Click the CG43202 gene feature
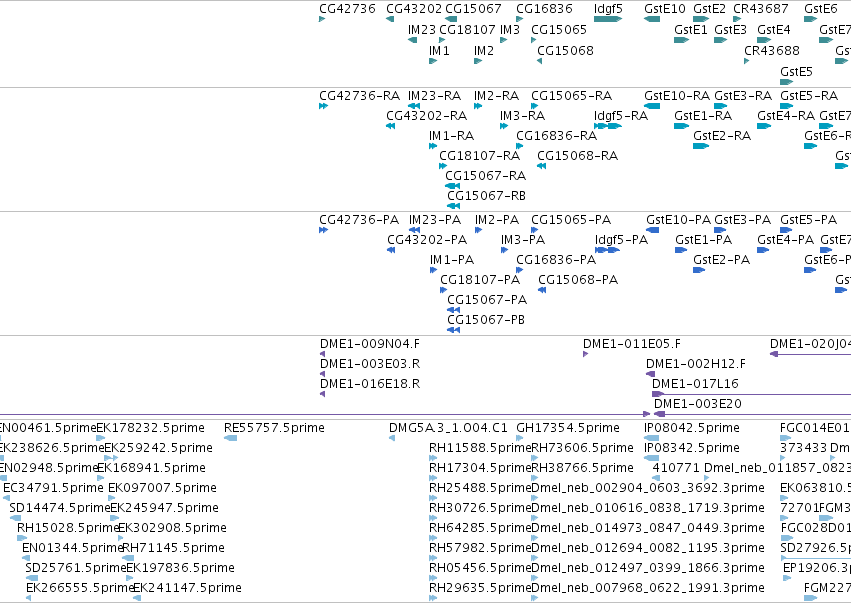The image size is (851, 603). point(390,19)
